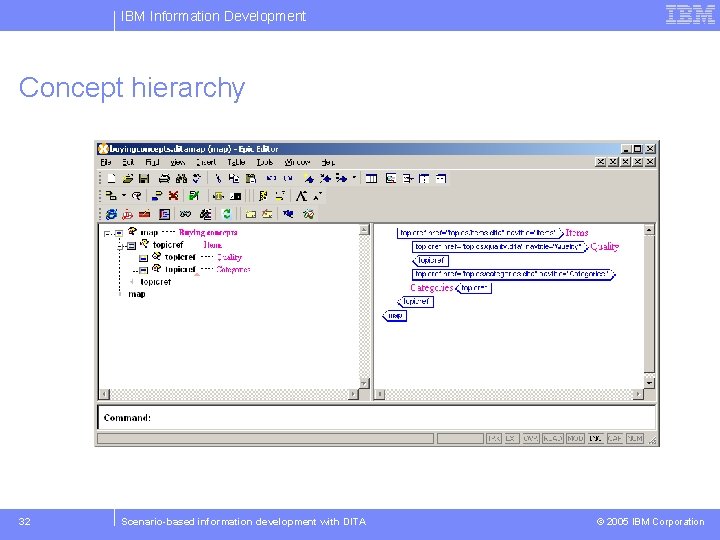Viewport: 720px width, 540px height.
Task: Click the insert table columns icon
Action: click(371, 179)
